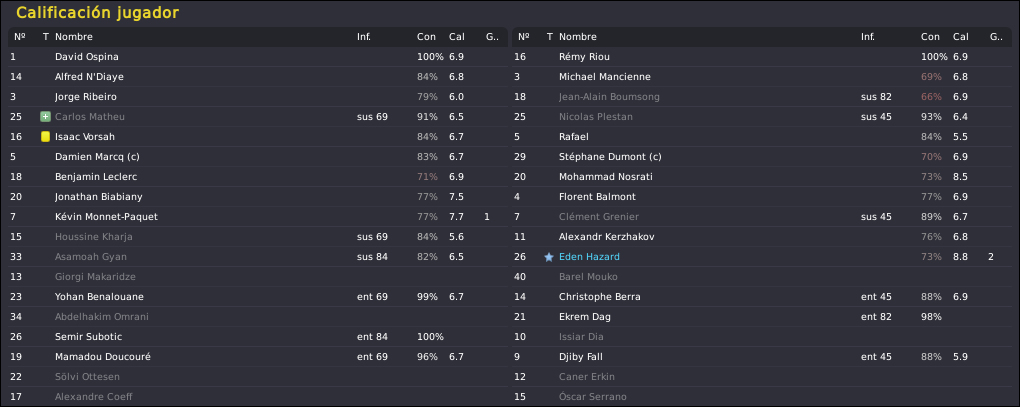Screen dimensions: 1020x407
Task: Sort right table by Cal column header
Action: [960, 37]
